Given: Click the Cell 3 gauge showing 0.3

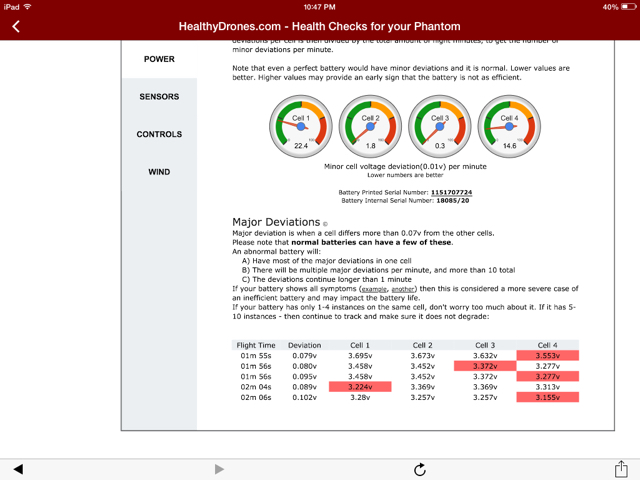Looking at the screenshot, I should pyautogui.click(x=440, y=127).
